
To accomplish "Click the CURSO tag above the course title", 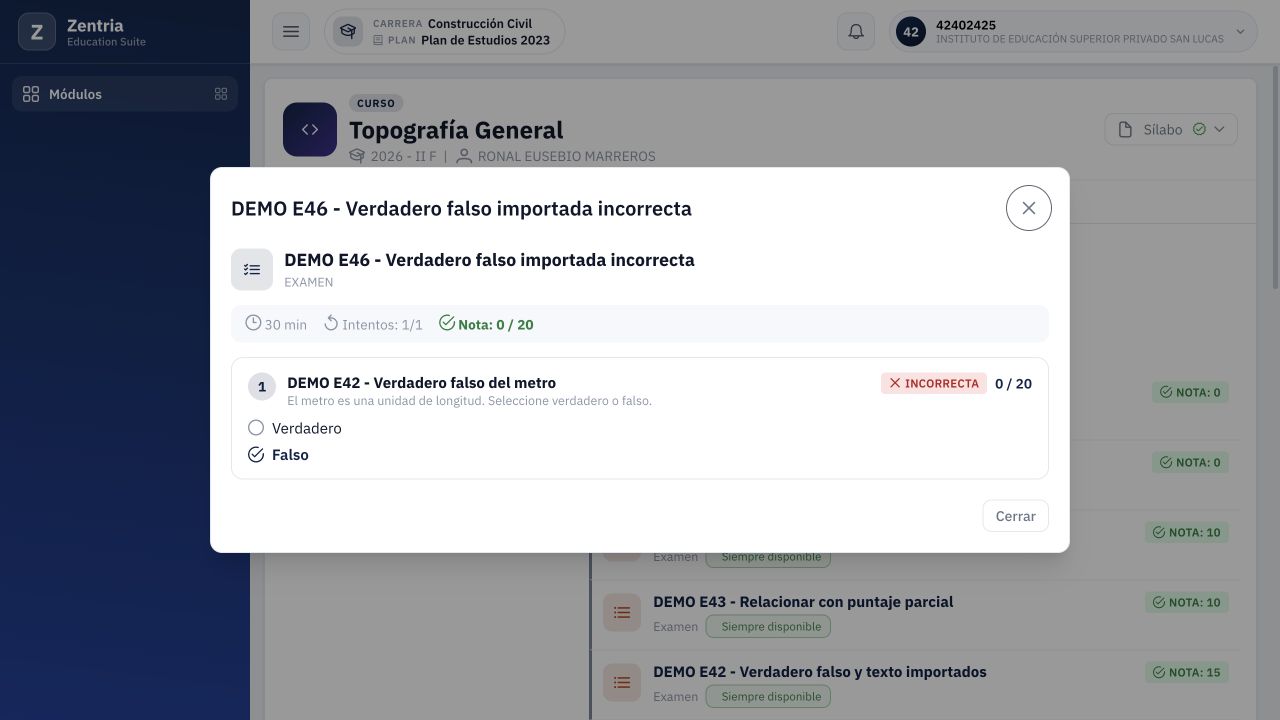I will [x=376, y=103].
